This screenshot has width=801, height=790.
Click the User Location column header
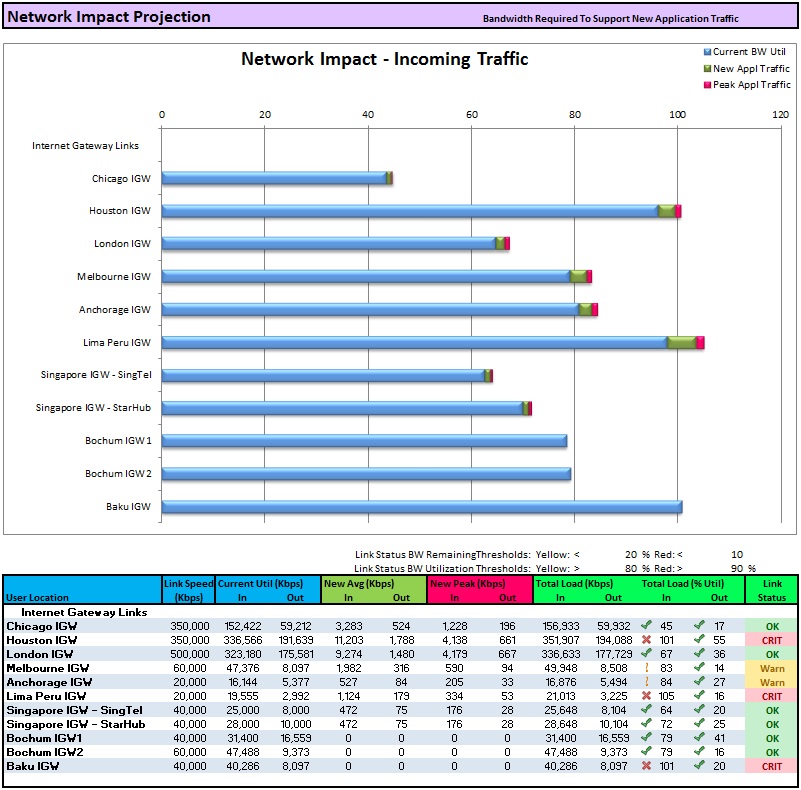(x=38, y=598)
